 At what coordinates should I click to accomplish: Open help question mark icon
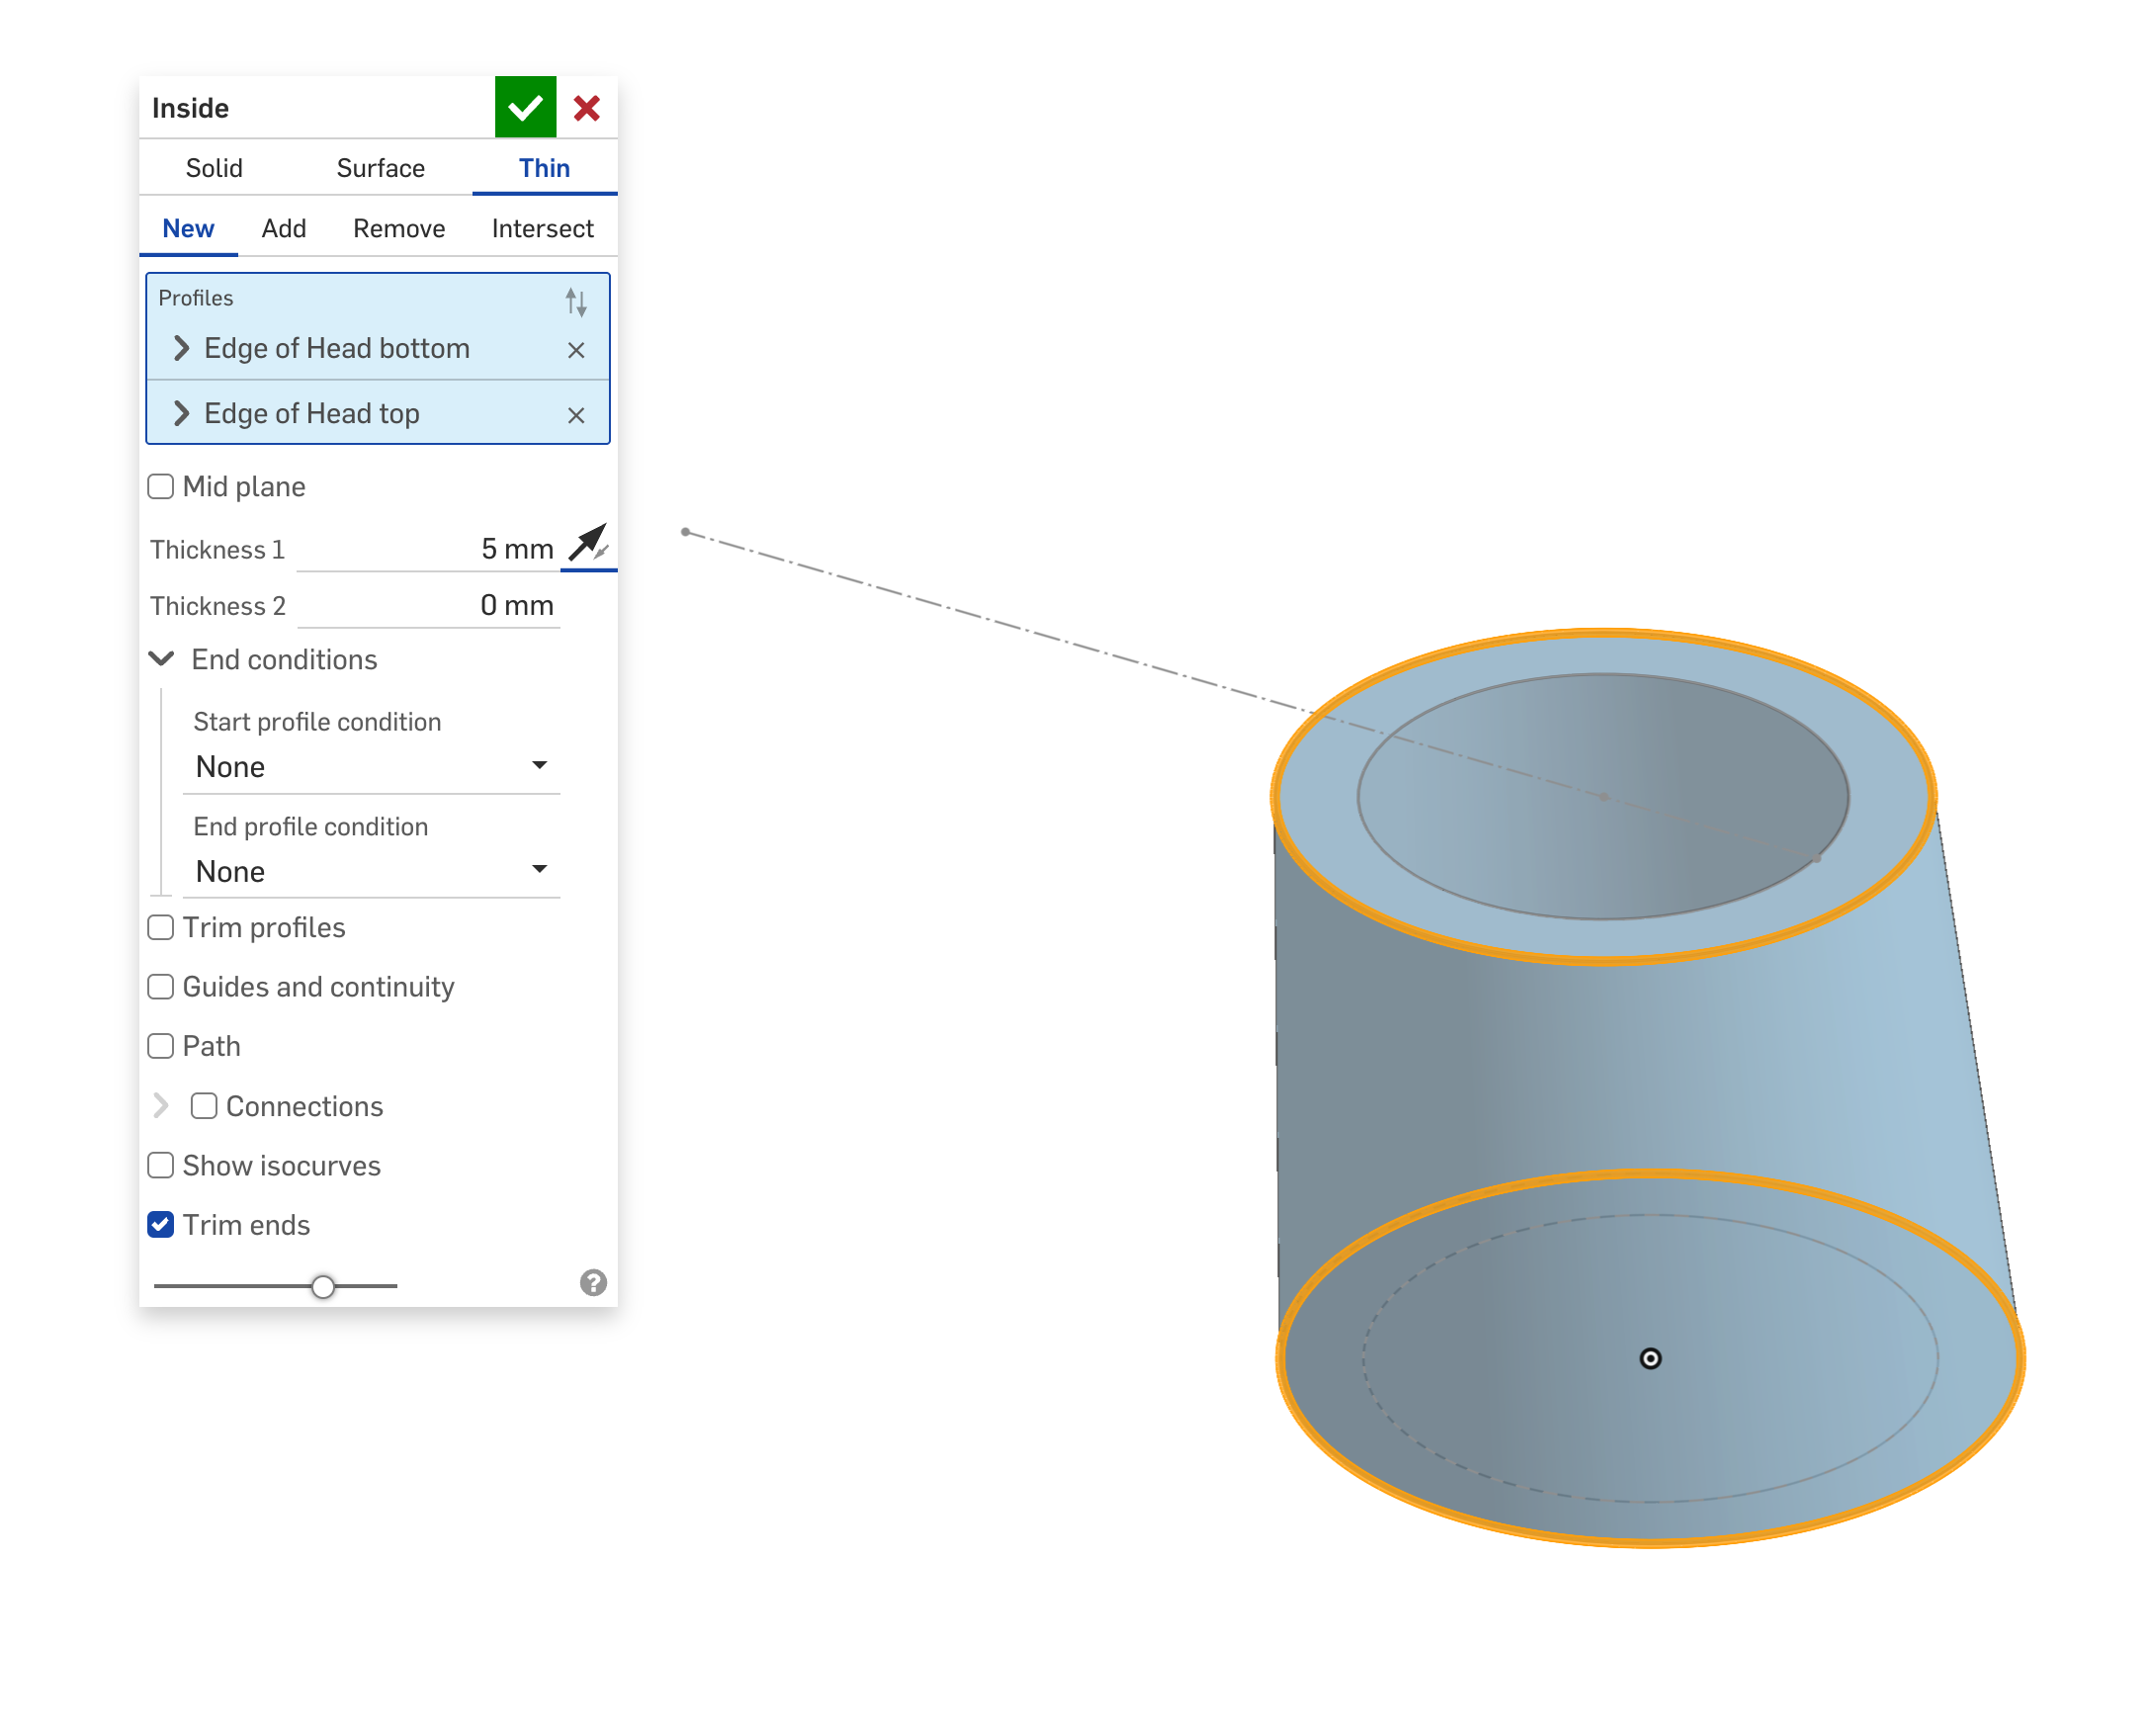[x=593, y=1283]
